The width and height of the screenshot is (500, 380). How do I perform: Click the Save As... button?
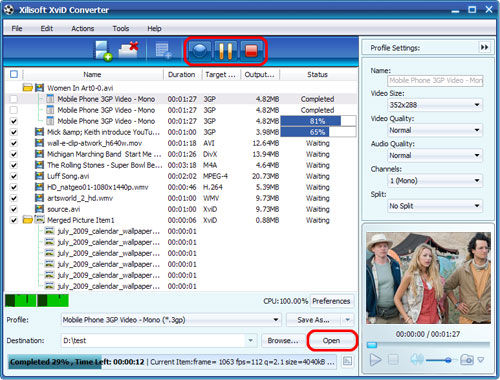[x=313, y=320]
